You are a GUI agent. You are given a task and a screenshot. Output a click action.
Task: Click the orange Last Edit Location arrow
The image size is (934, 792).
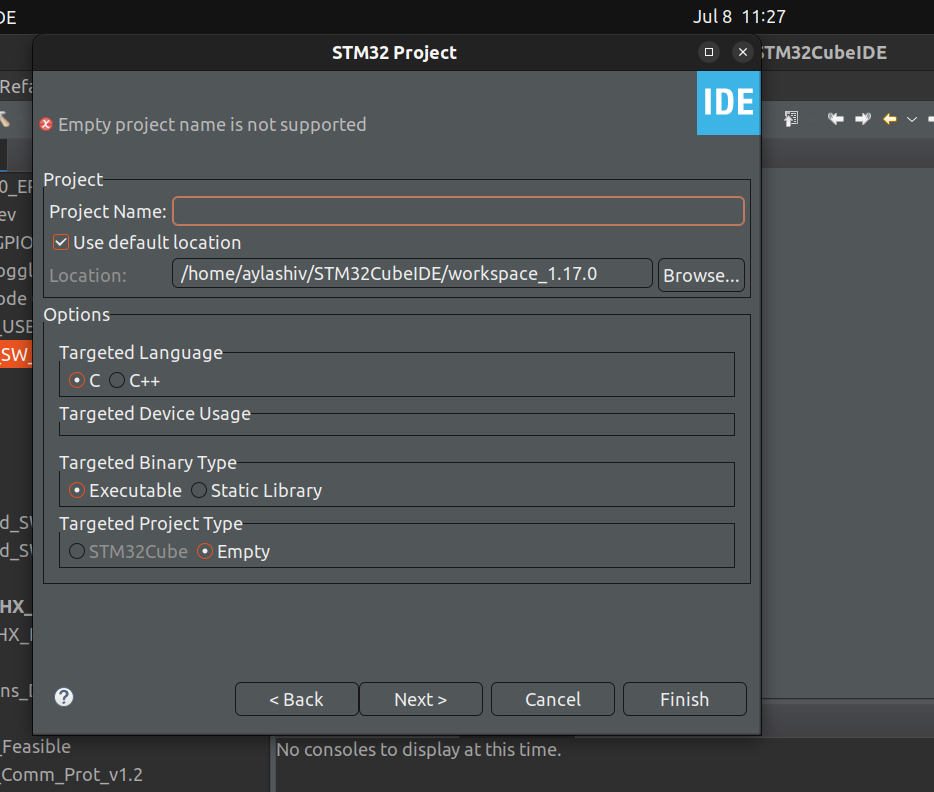click(x=888, y=119)
